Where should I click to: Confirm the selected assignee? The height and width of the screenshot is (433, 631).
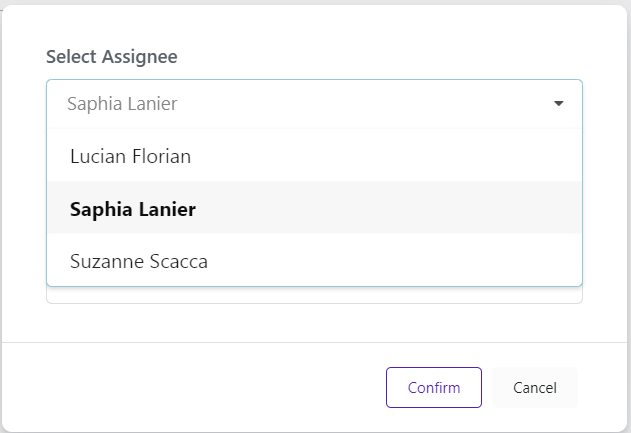[434, 388]
